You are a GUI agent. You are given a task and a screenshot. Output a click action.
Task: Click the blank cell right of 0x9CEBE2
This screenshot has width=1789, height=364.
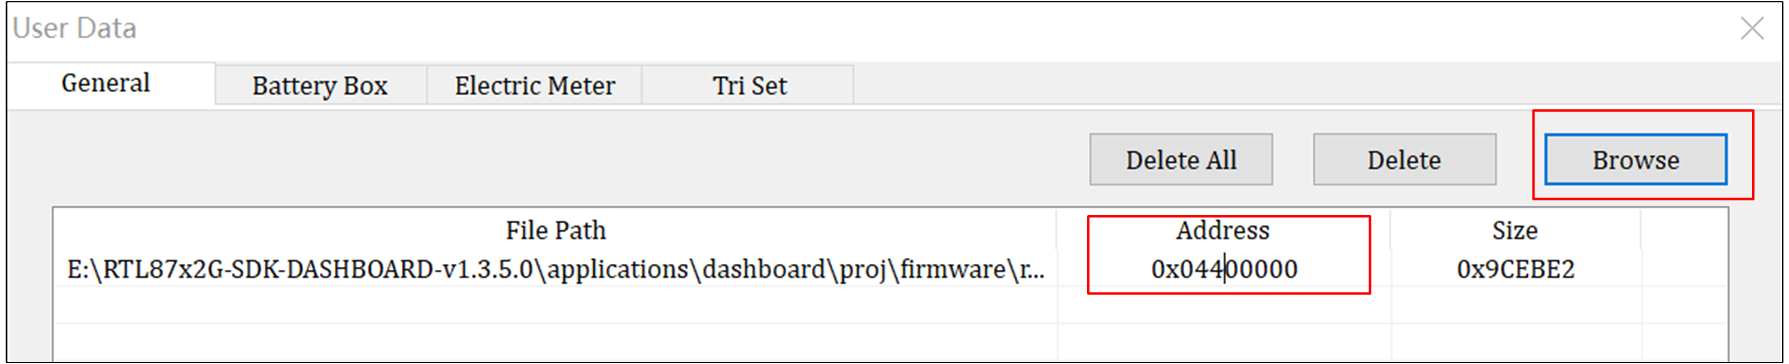[1684, 269]
